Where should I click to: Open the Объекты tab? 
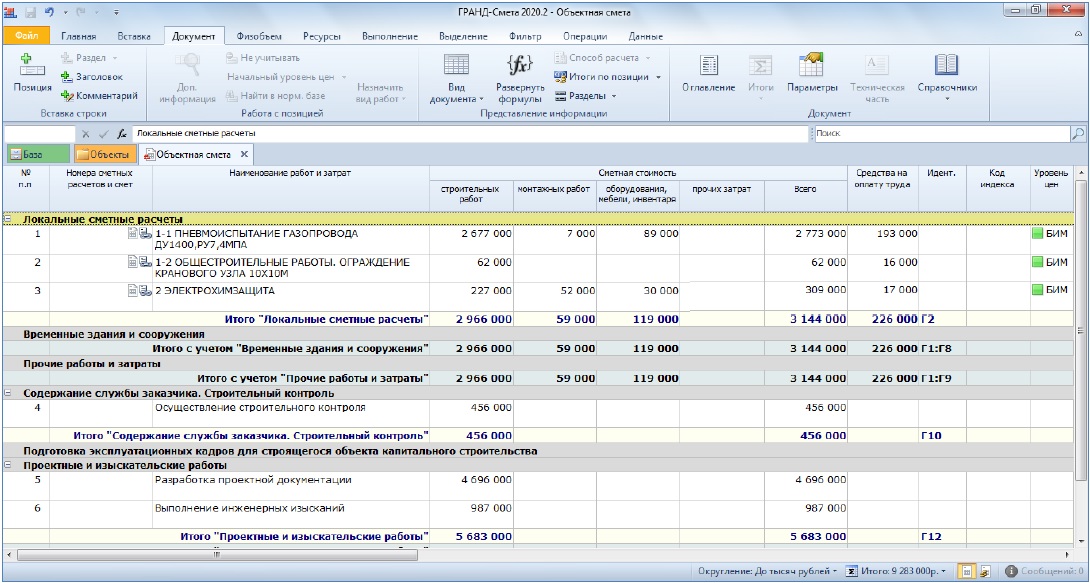pos(105,154)
